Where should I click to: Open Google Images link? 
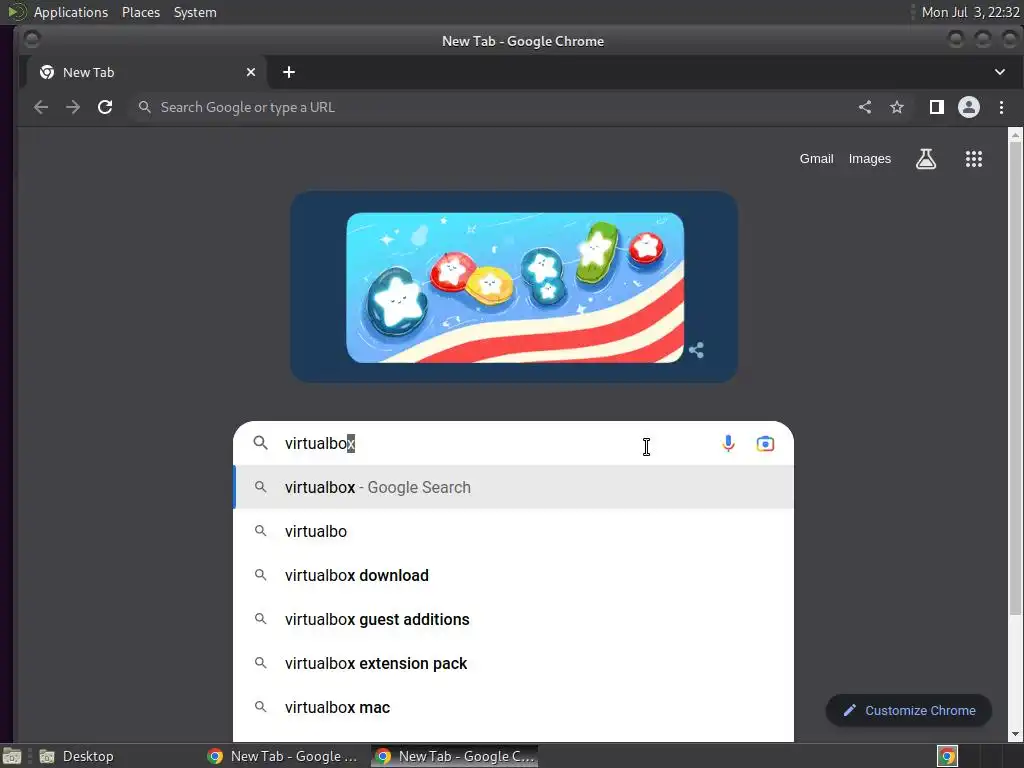[869, 159]
